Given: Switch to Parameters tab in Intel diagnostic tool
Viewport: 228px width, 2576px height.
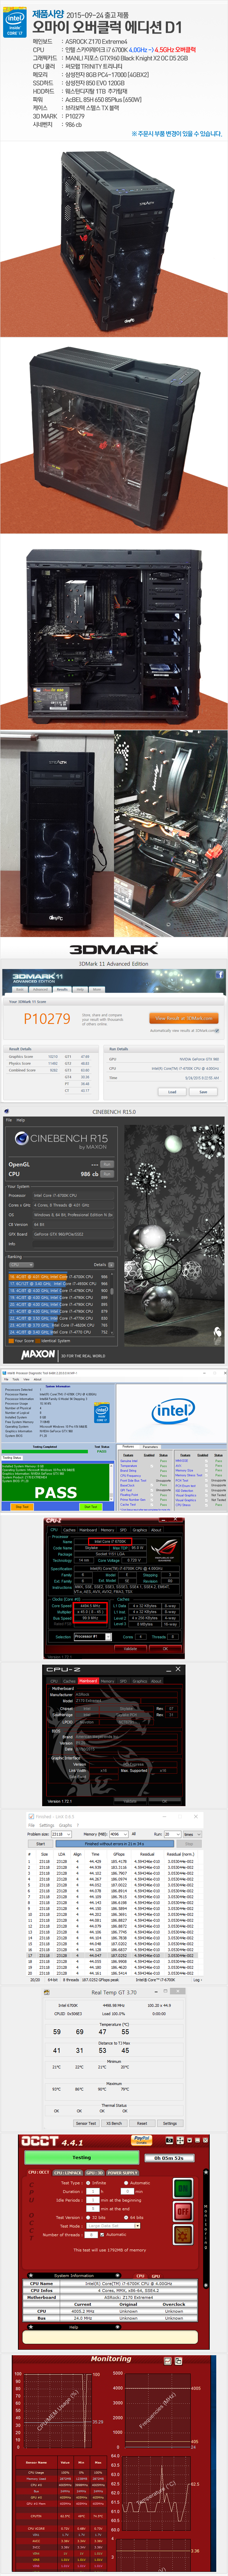Looking at the screenshot, I should 150,1447.
